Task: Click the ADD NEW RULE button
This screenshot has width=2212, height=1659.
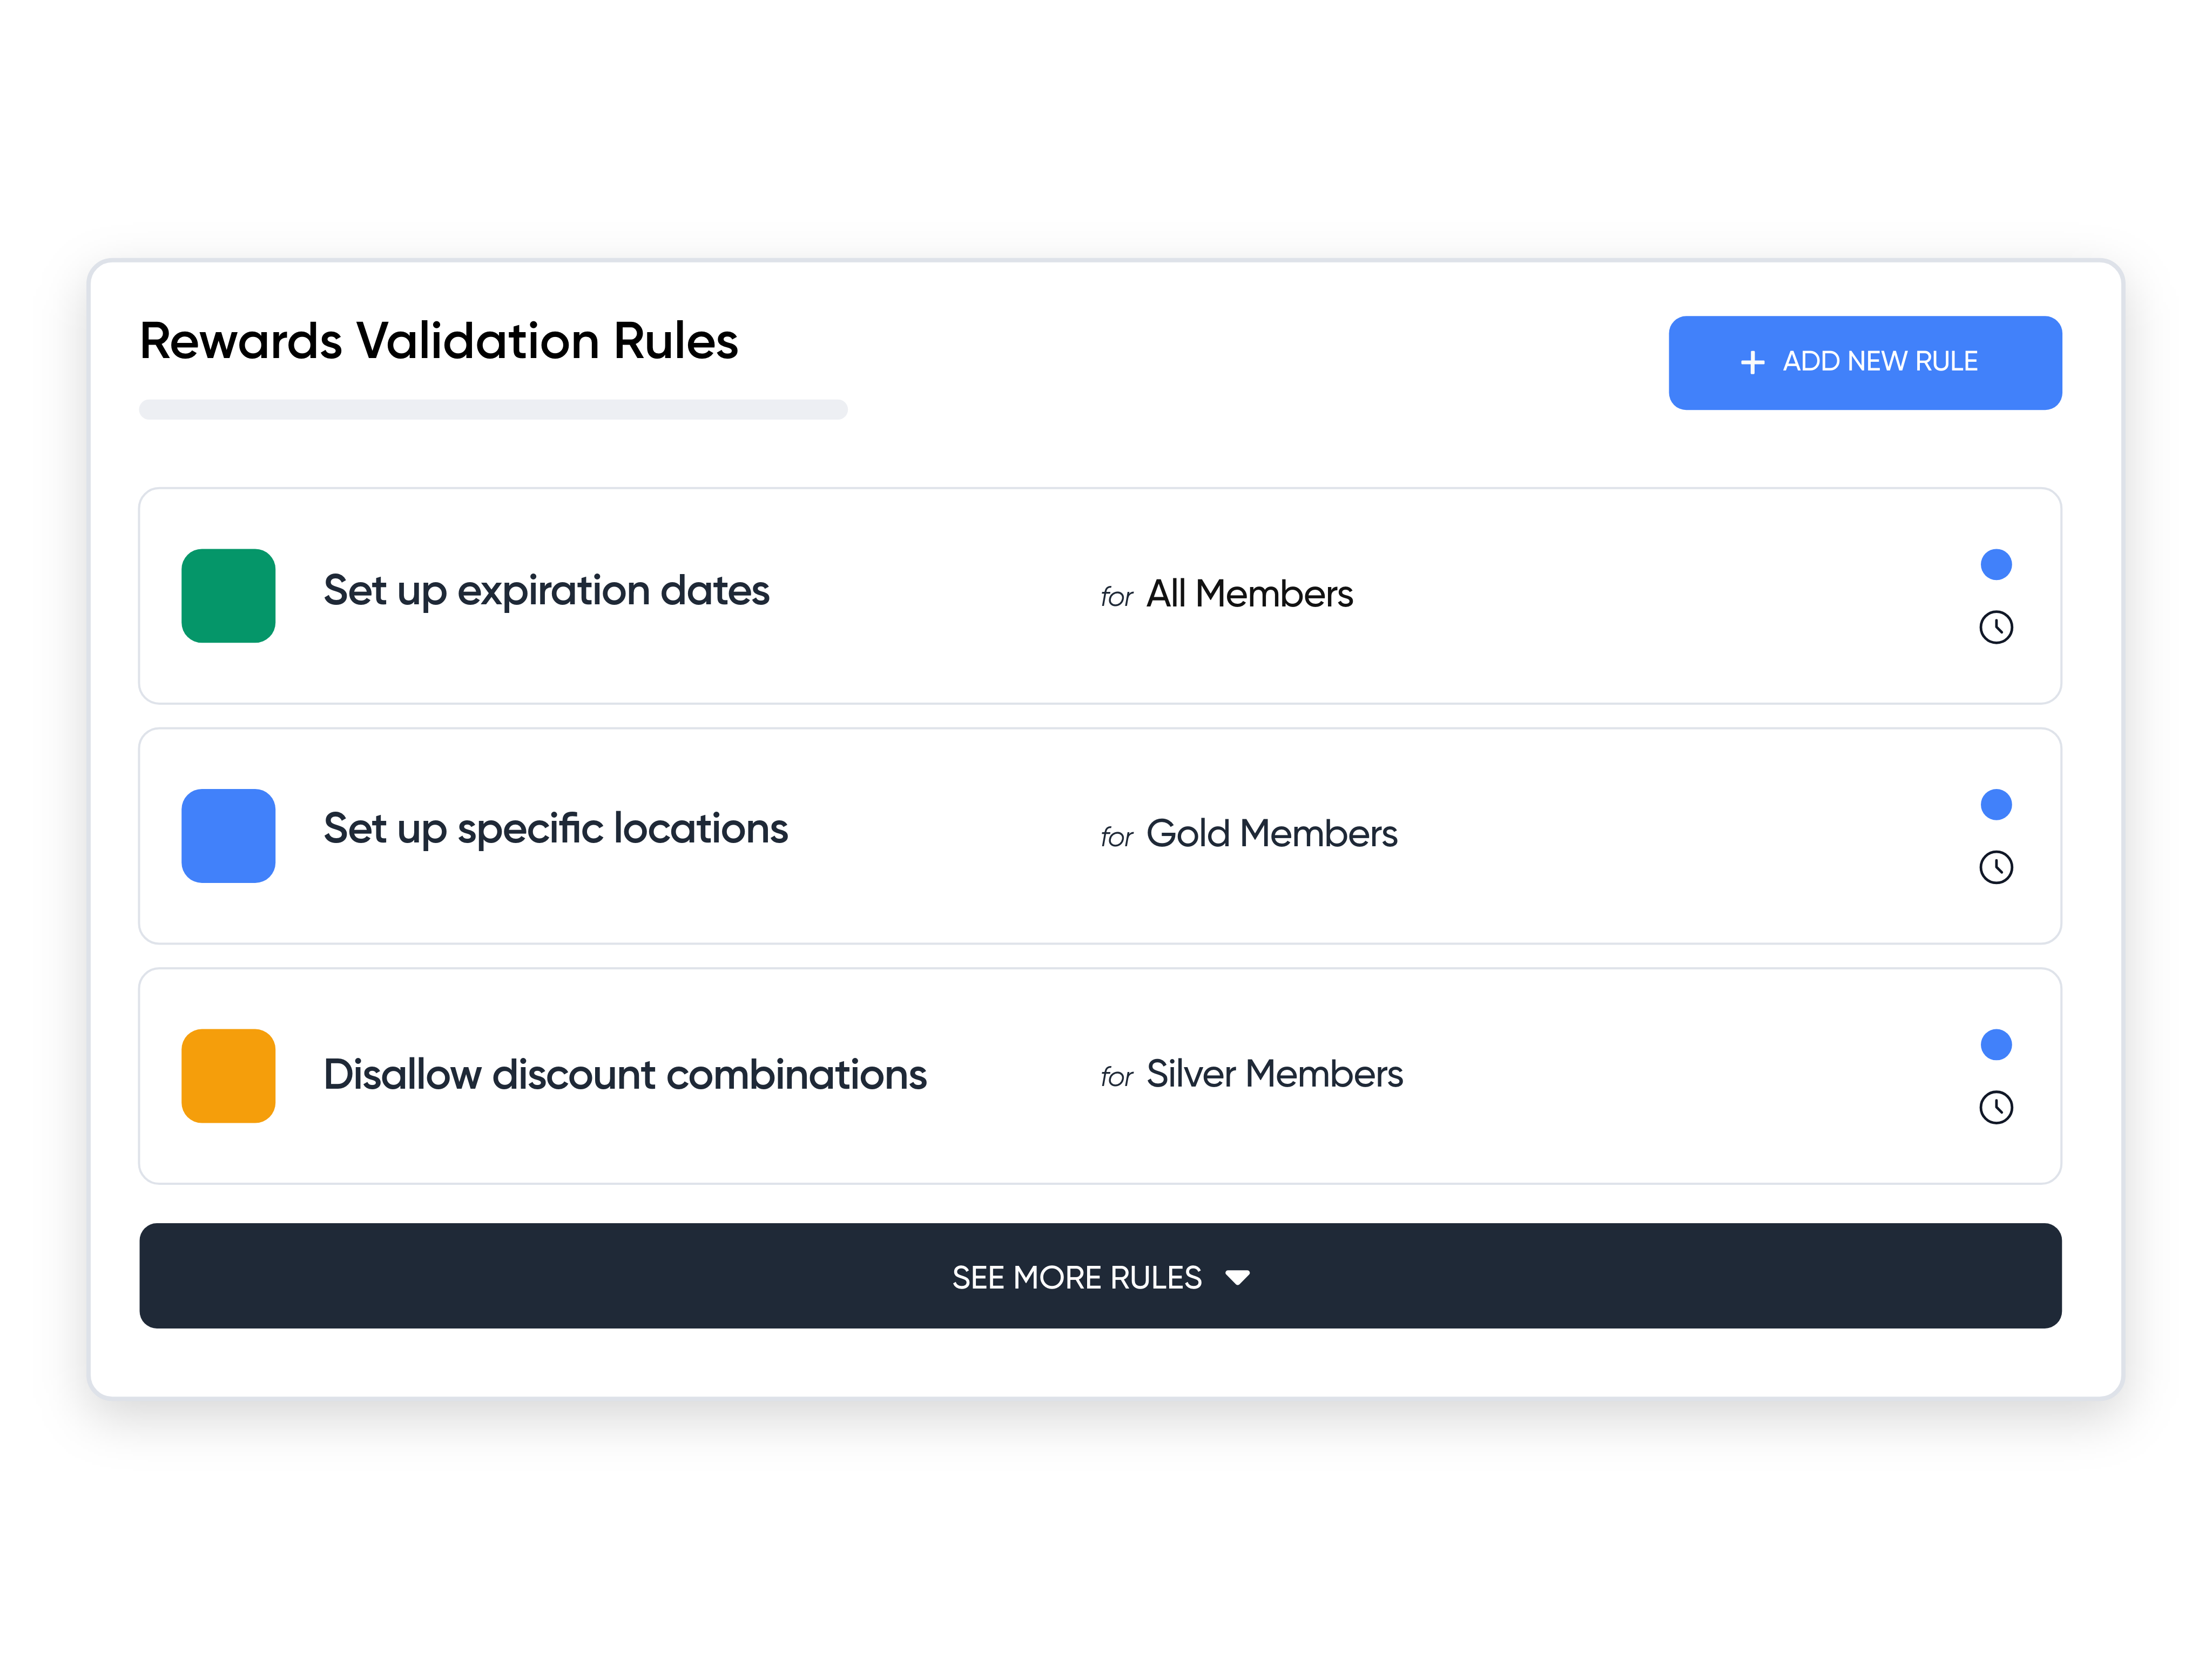Action: 1865,362
